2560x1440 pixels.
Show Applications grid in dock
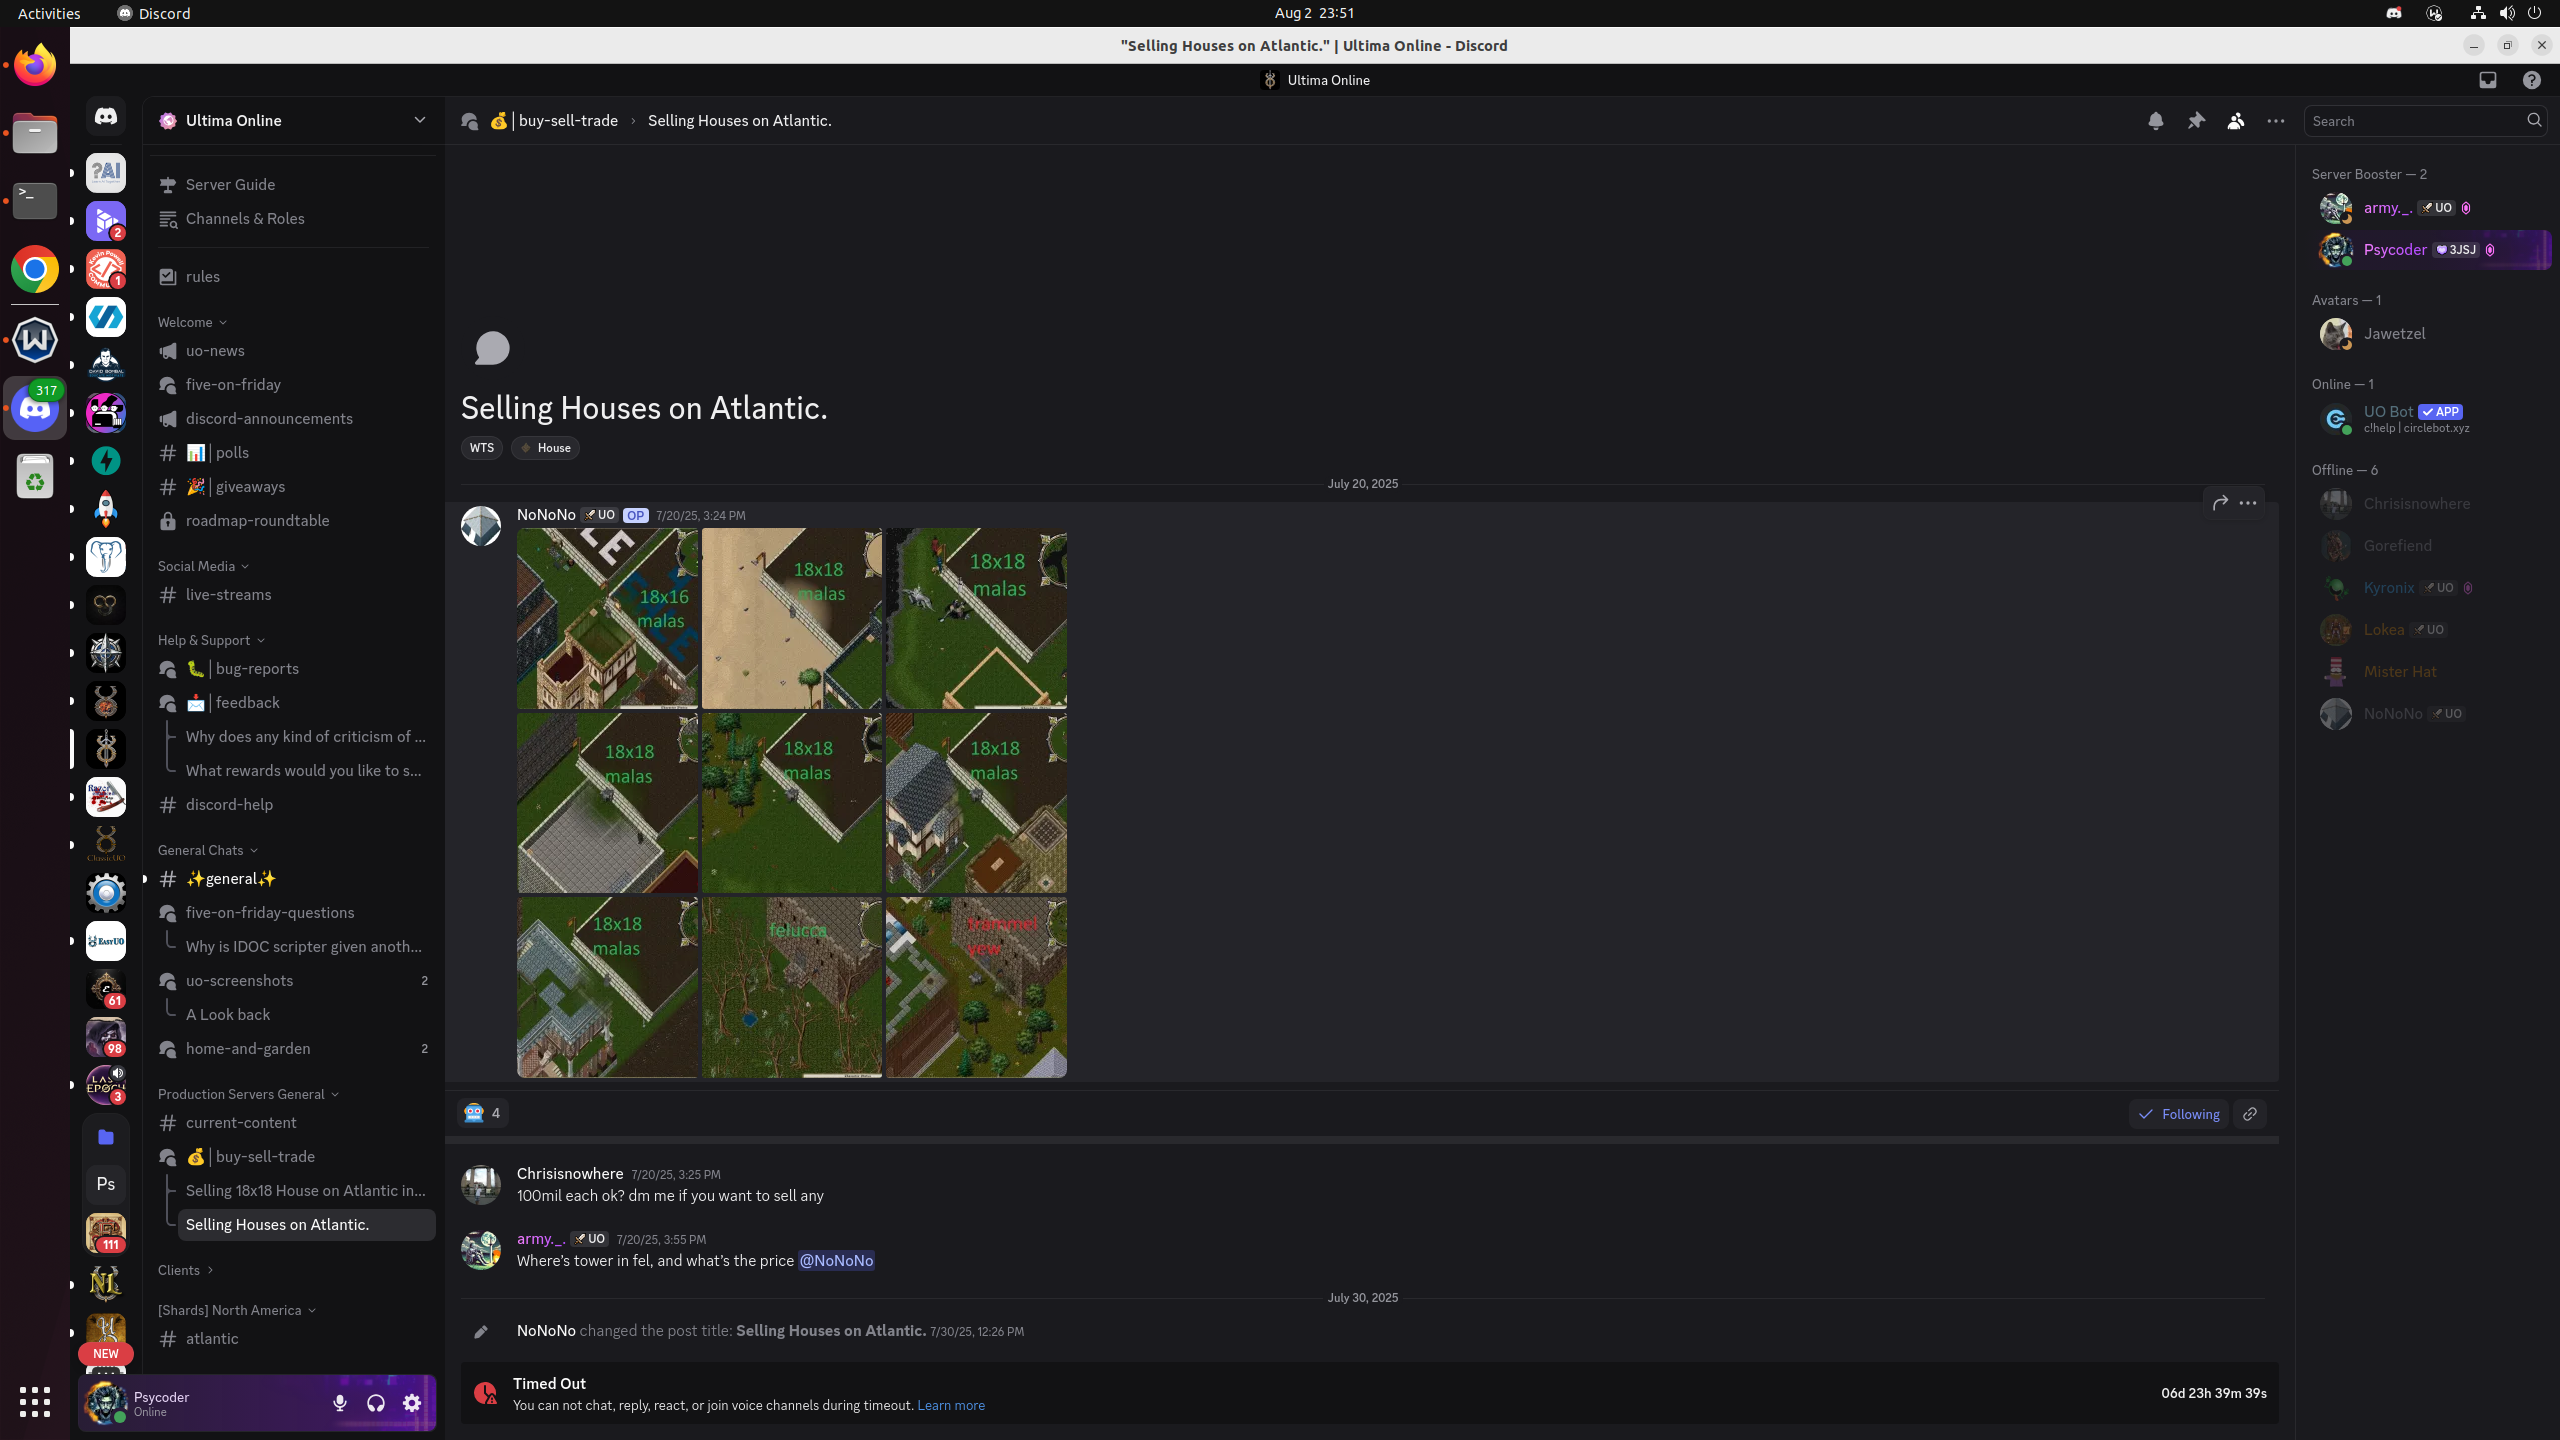35,1401
